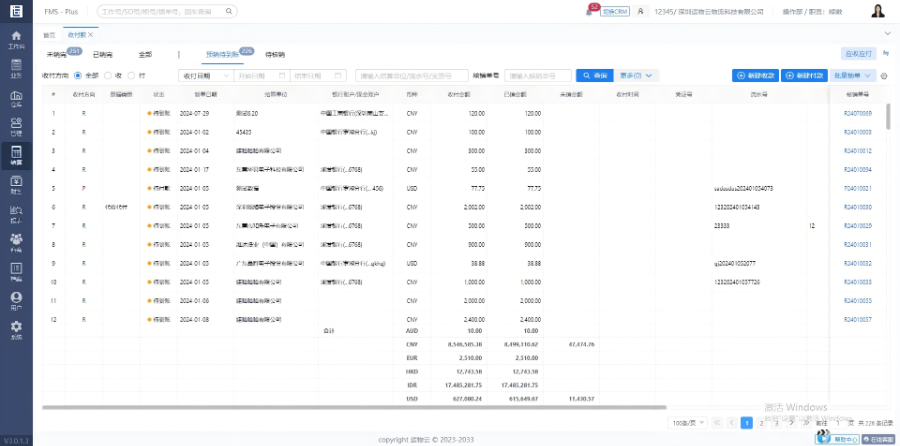Expand the tab list chevron at top right
The height and width of the screenshot is (446, 900).
tap(888, 34)
